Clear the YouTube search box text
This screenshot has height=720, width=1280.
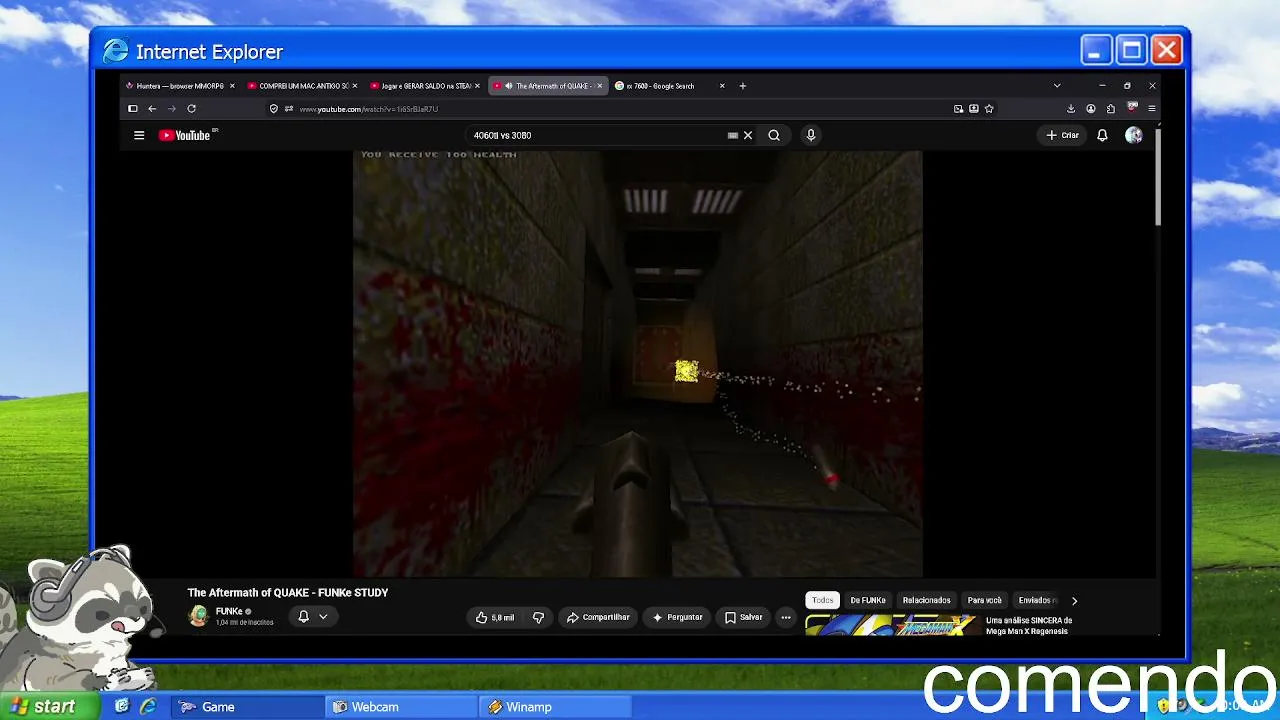point(748,135)
